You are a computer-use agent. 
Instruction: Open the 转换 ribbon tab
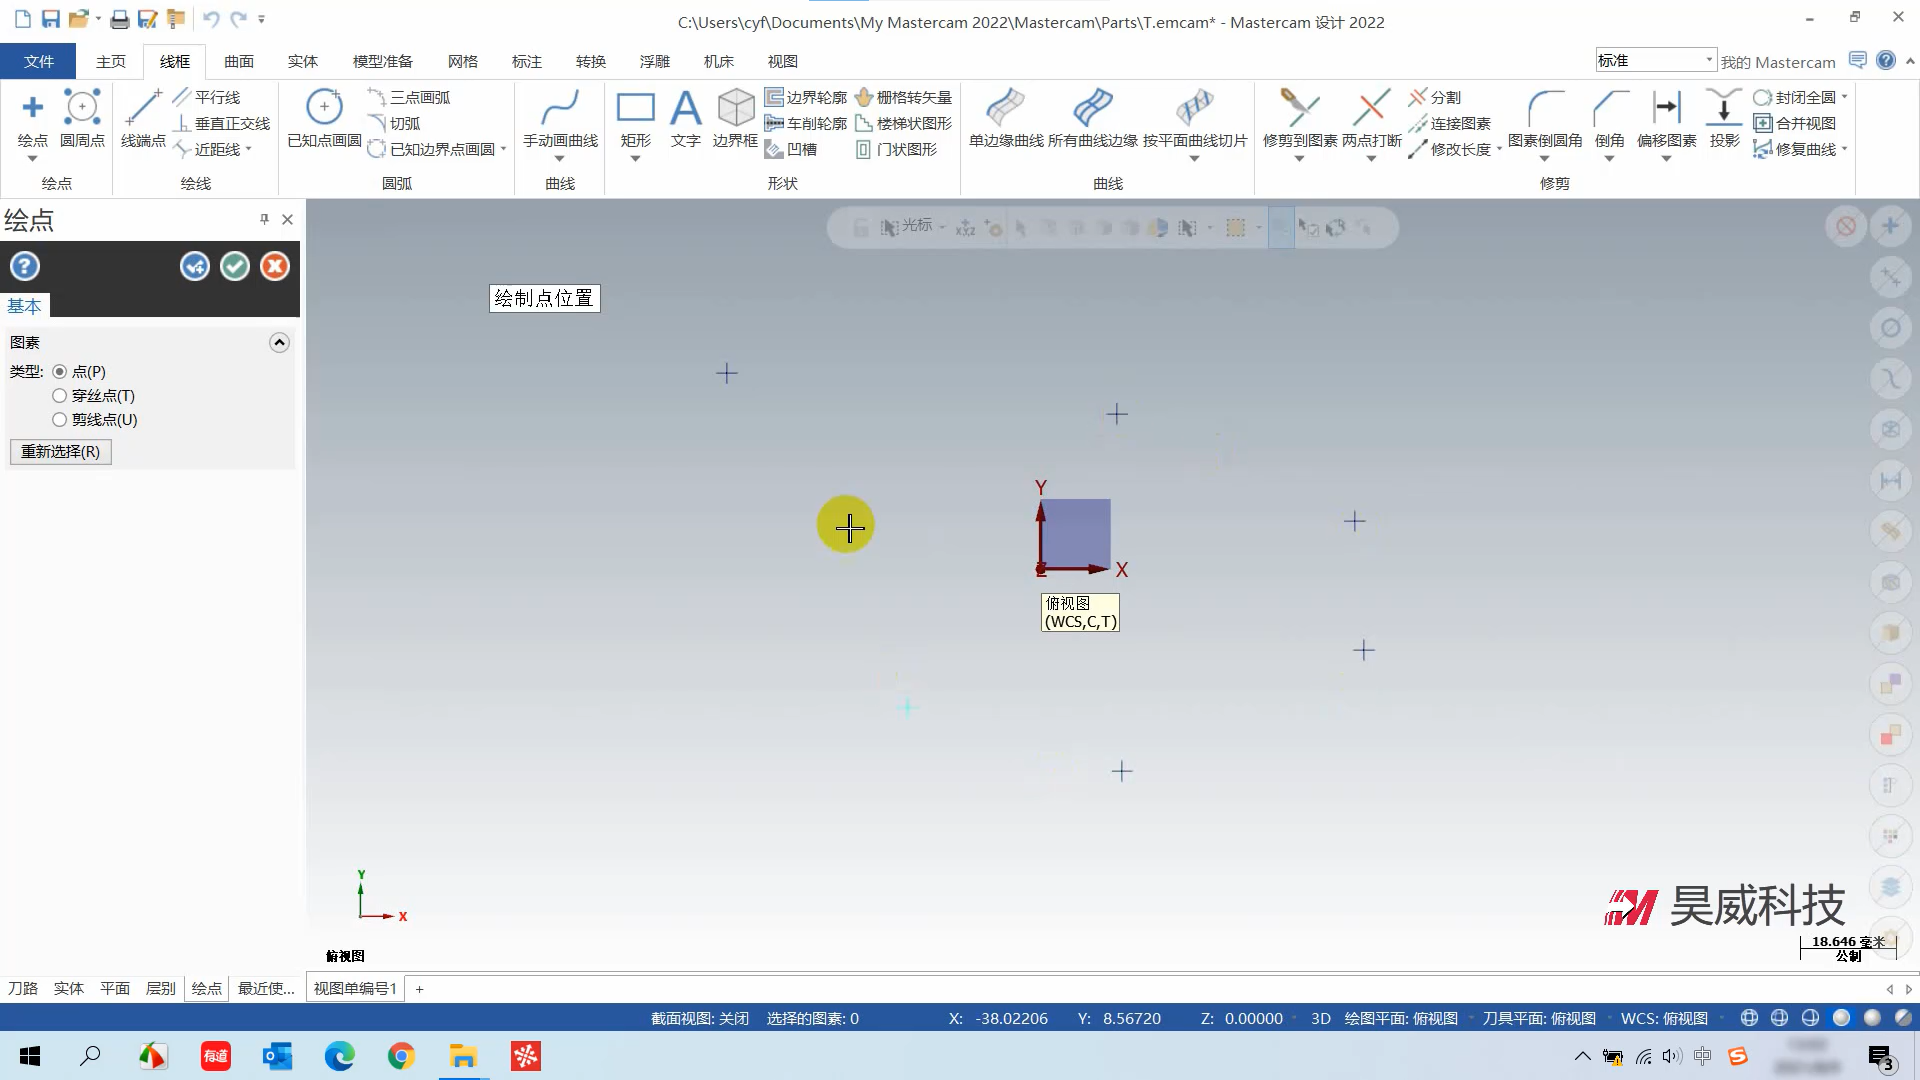pyautogui.click(x=590, y=61)
